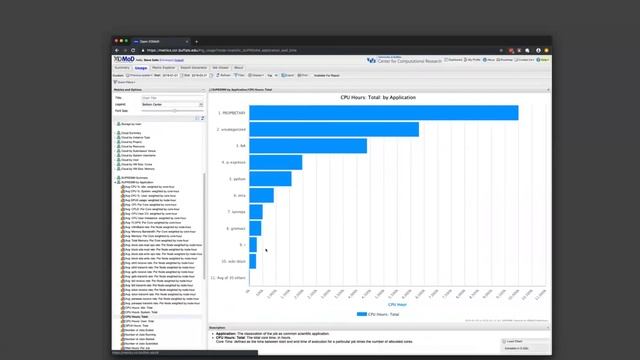Select the CPU Hours: Total metric
Screen dimensions: 640x360
tap(136, 317)
